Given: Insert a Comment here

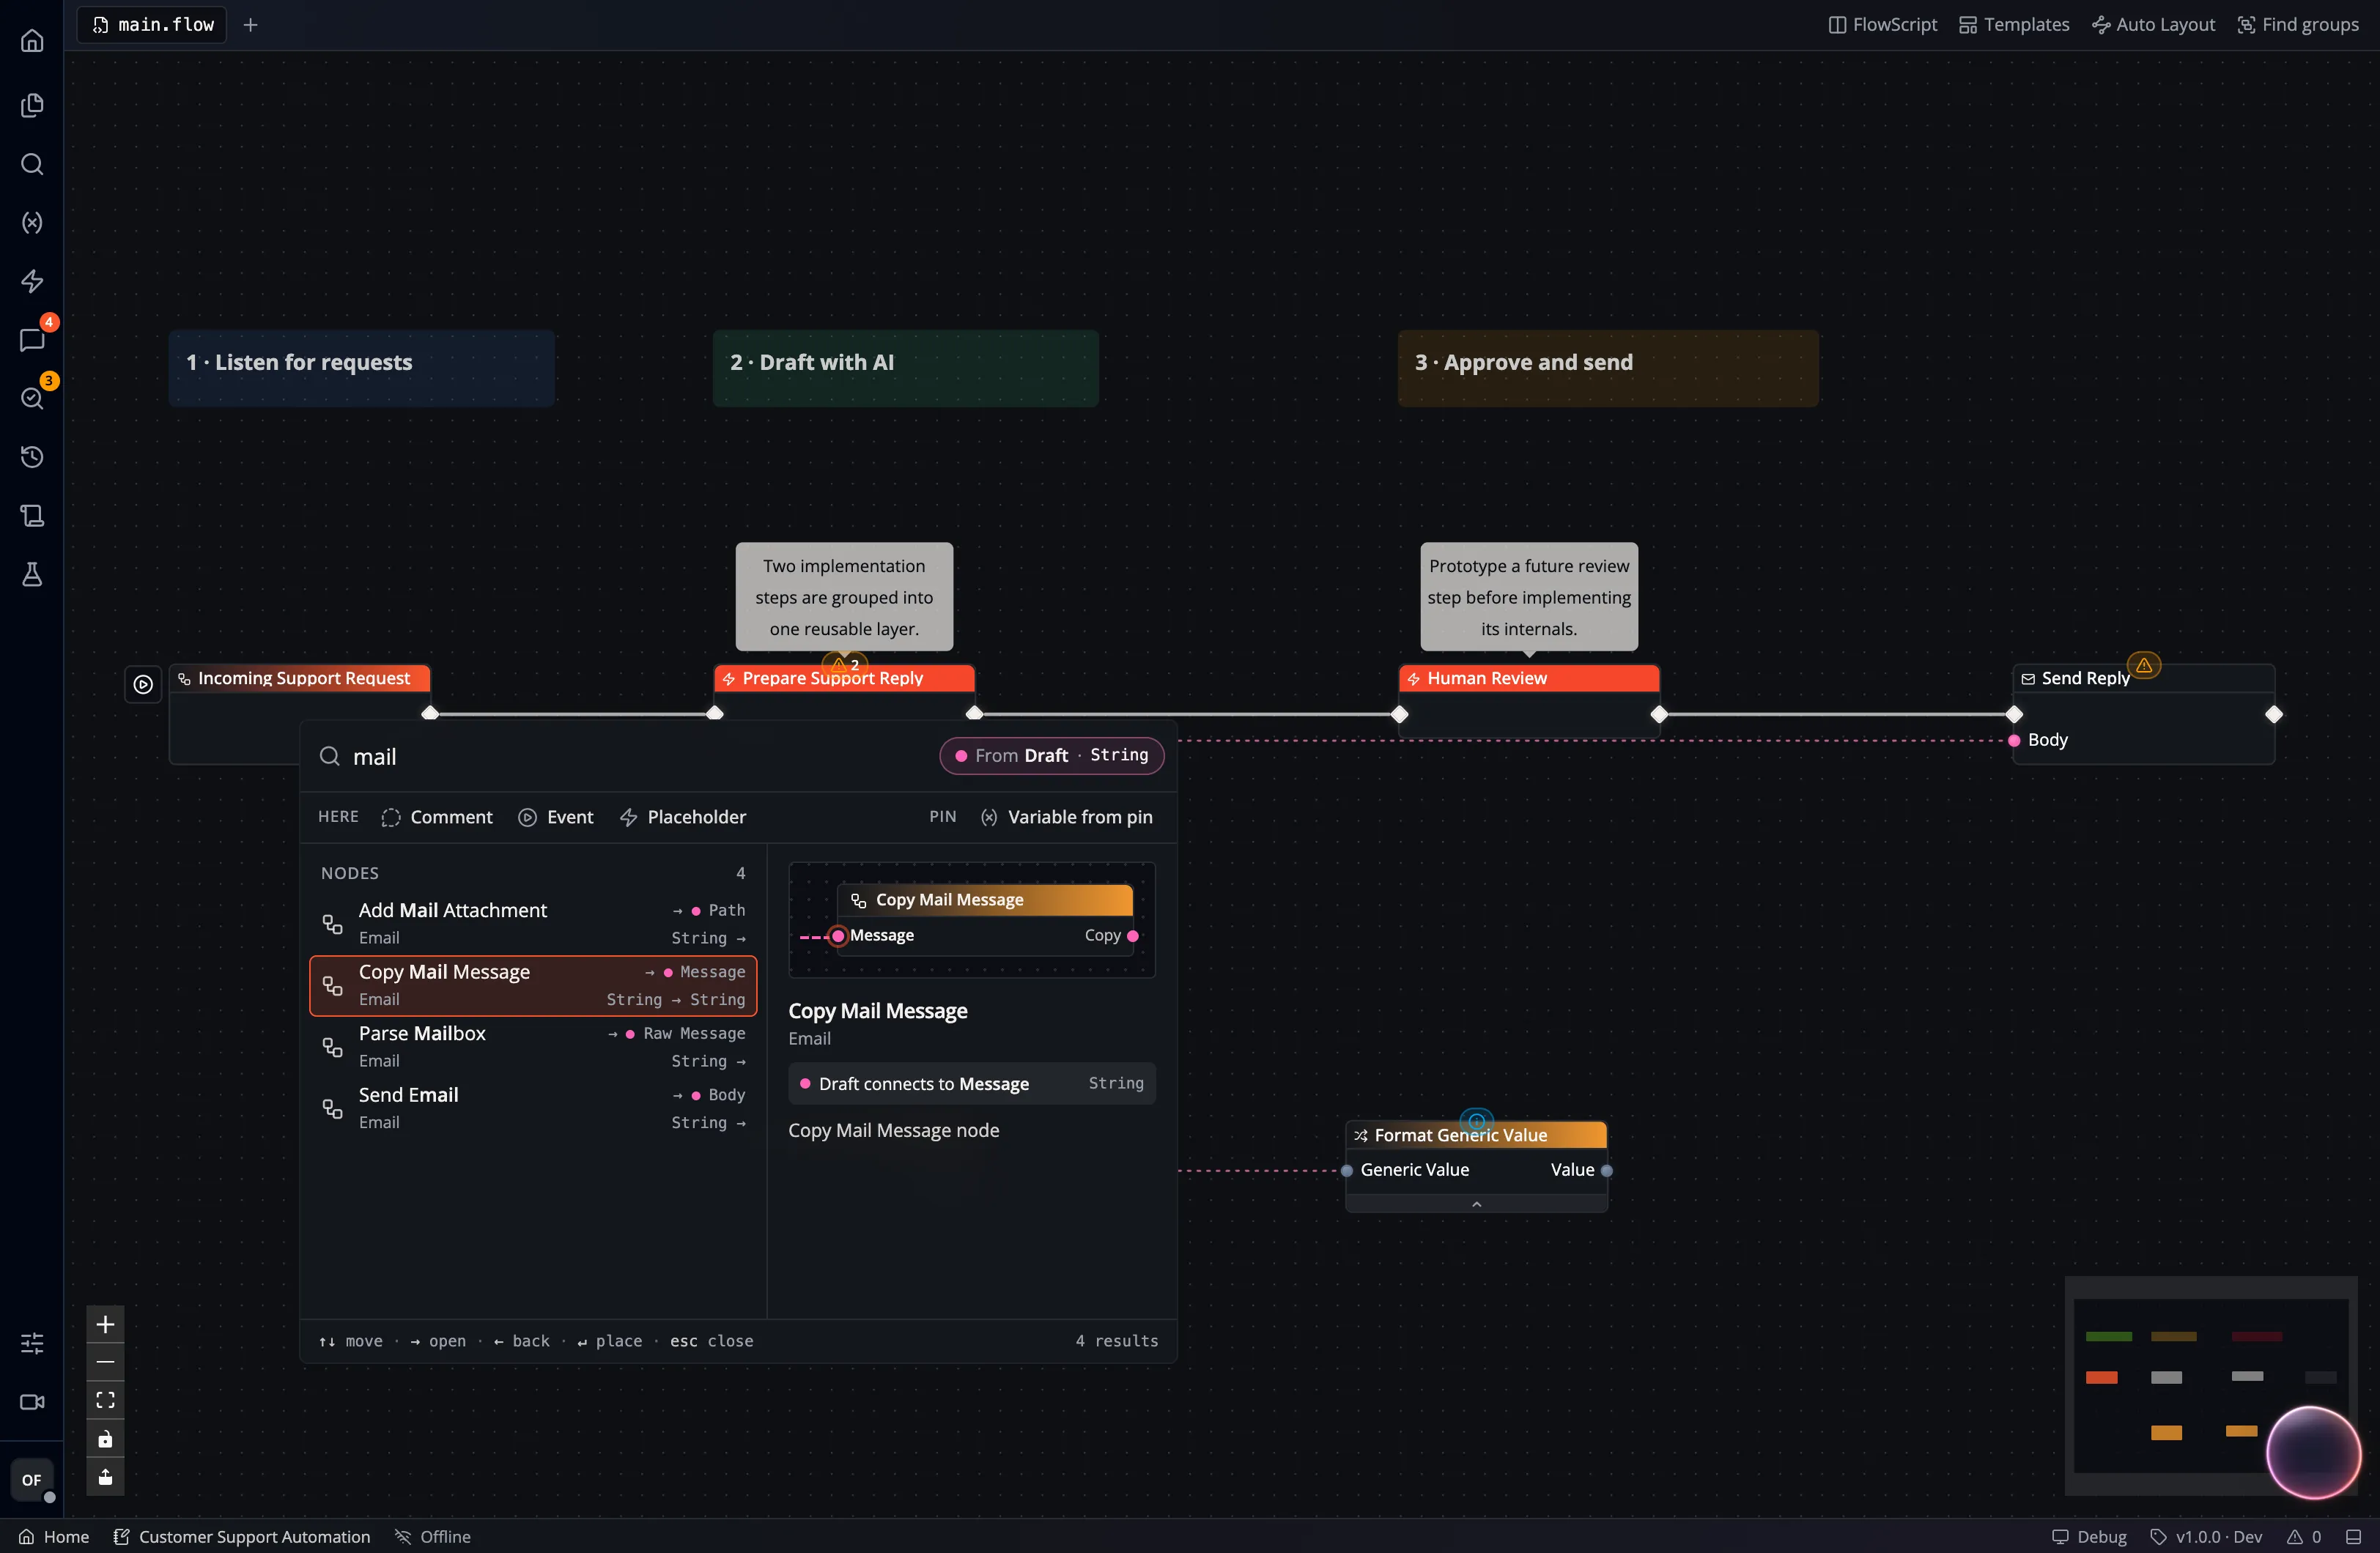Looking at the screenshot, I should coord(437,817).
